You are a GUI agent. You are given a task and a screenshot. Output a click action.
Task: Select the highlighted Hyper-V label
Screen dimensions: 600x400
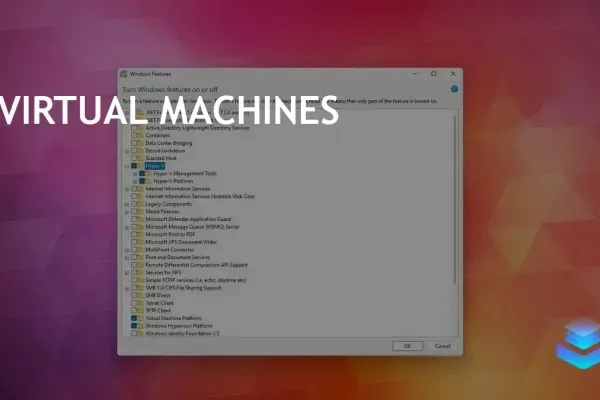pos(155,166)
